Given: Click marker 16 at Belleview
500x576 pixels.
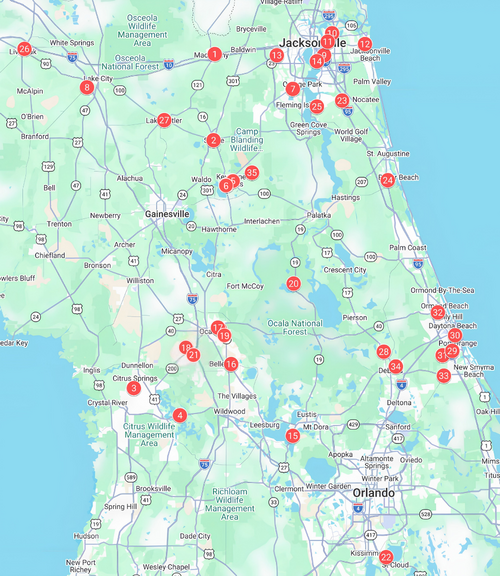Looking at the screenshot, I should 231,364.
